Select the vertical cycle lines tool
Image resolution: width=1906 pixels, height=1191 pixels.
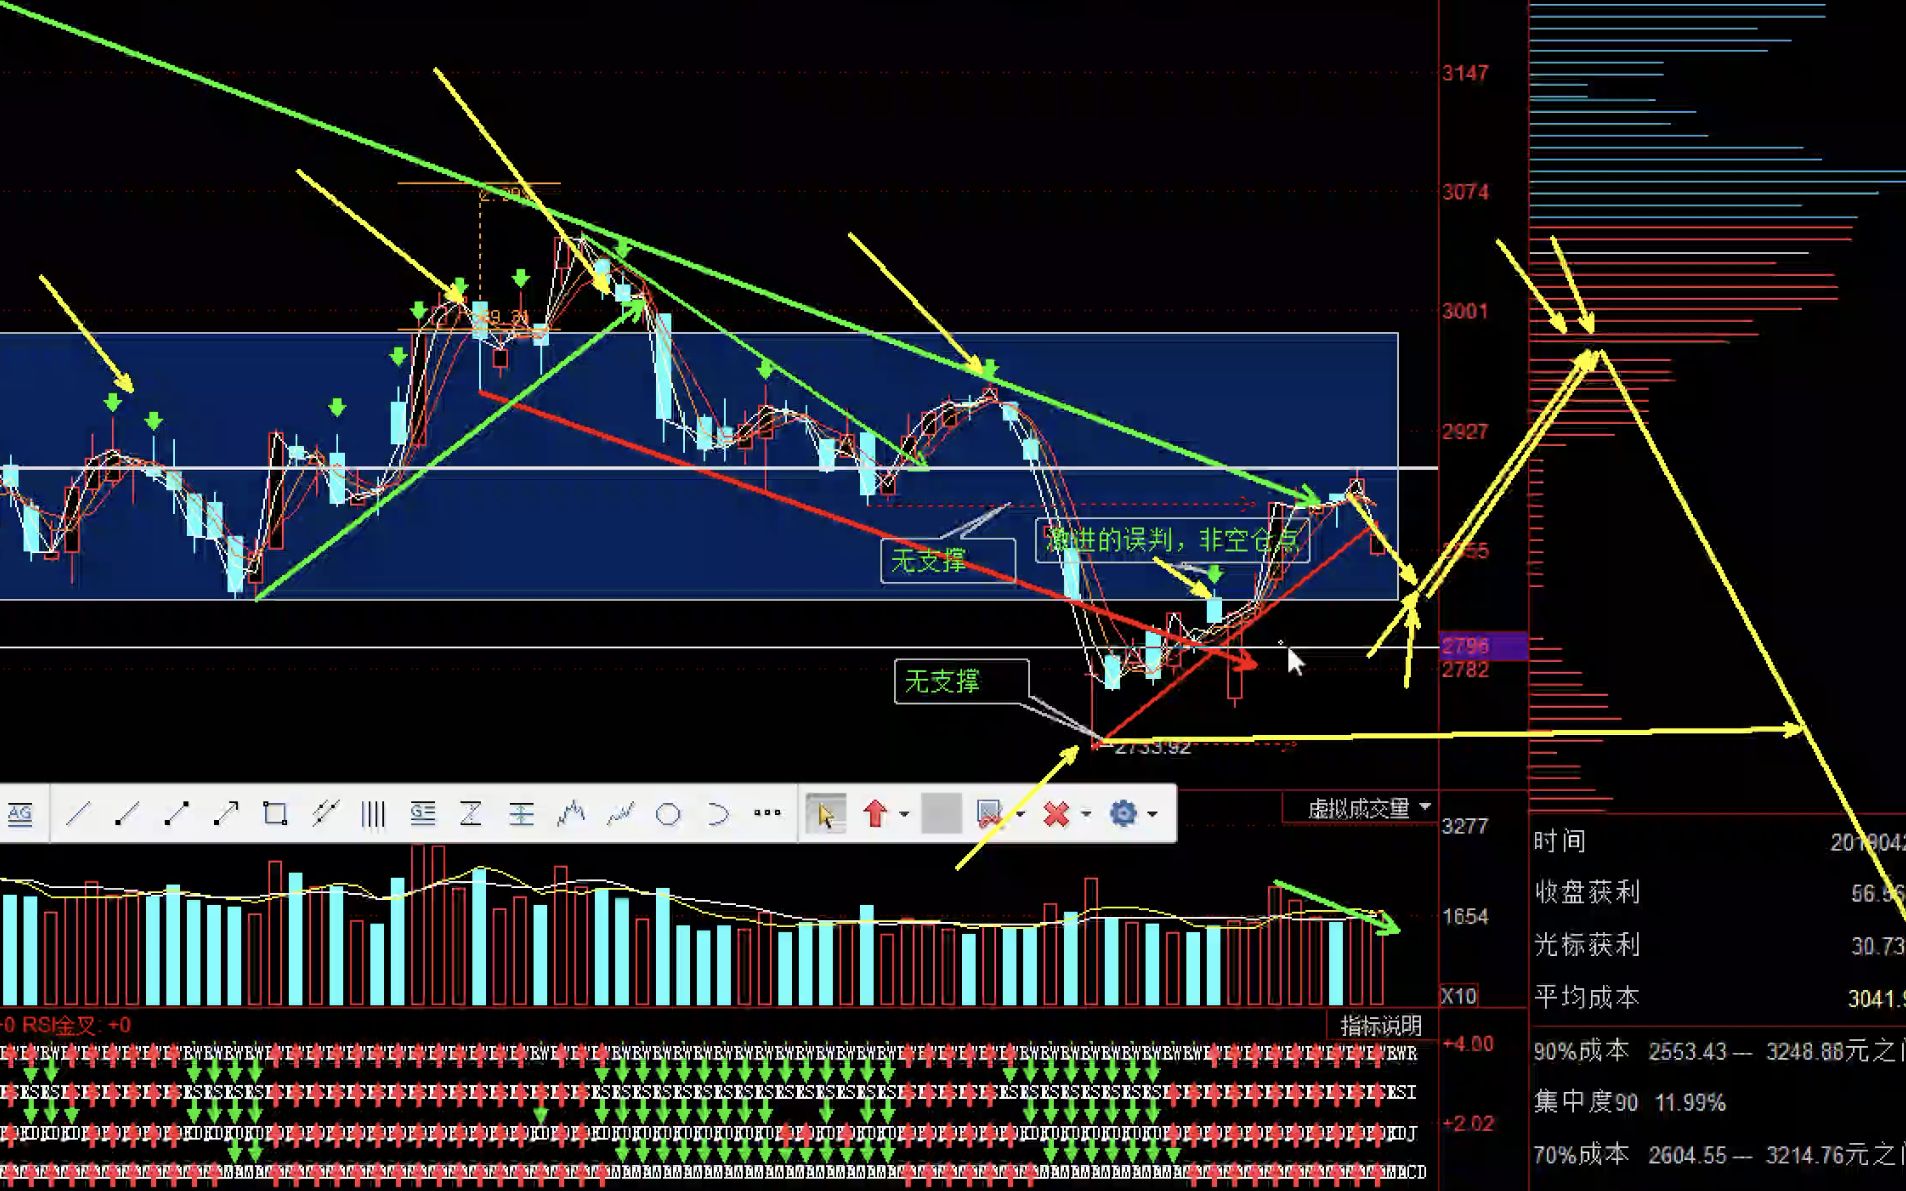click(373, 814)
